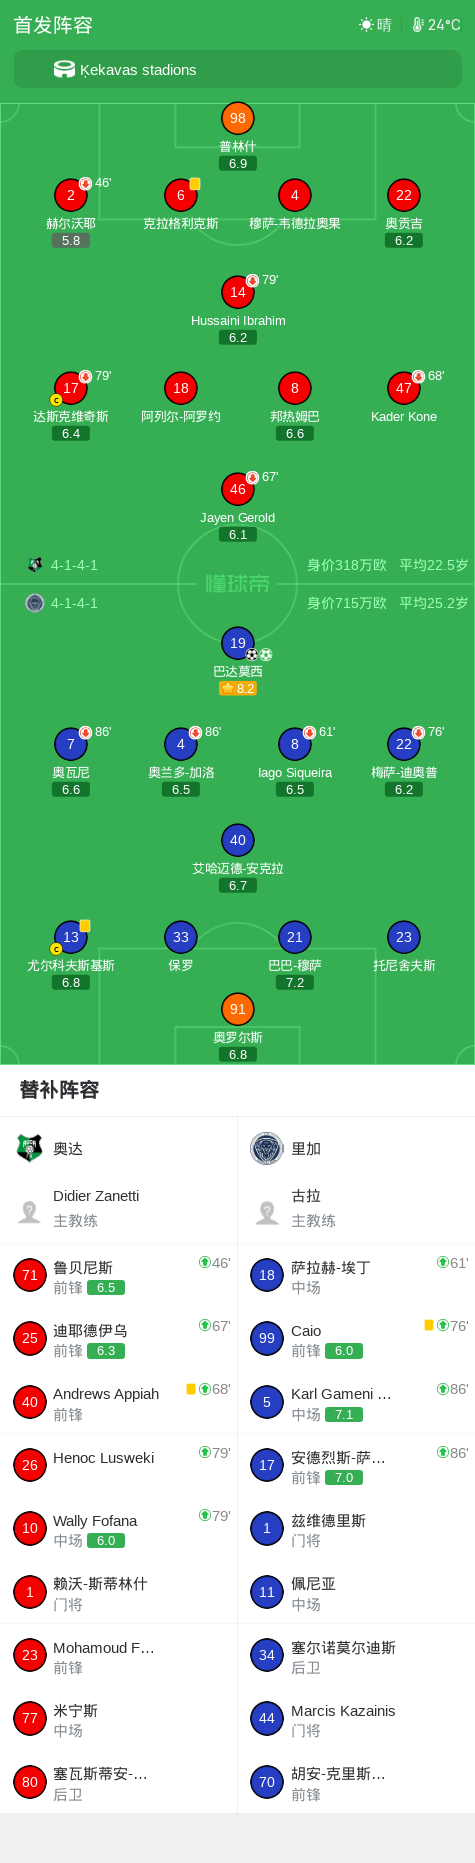Tap blue number 19 striker icon
The image size is (475, 1863).
click(237, 643)
